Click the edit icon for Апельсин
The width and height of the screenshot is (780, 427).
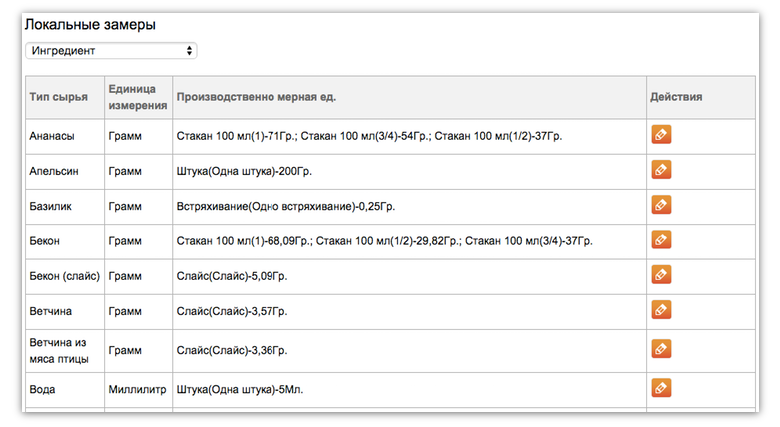click(x=661, y=170)
